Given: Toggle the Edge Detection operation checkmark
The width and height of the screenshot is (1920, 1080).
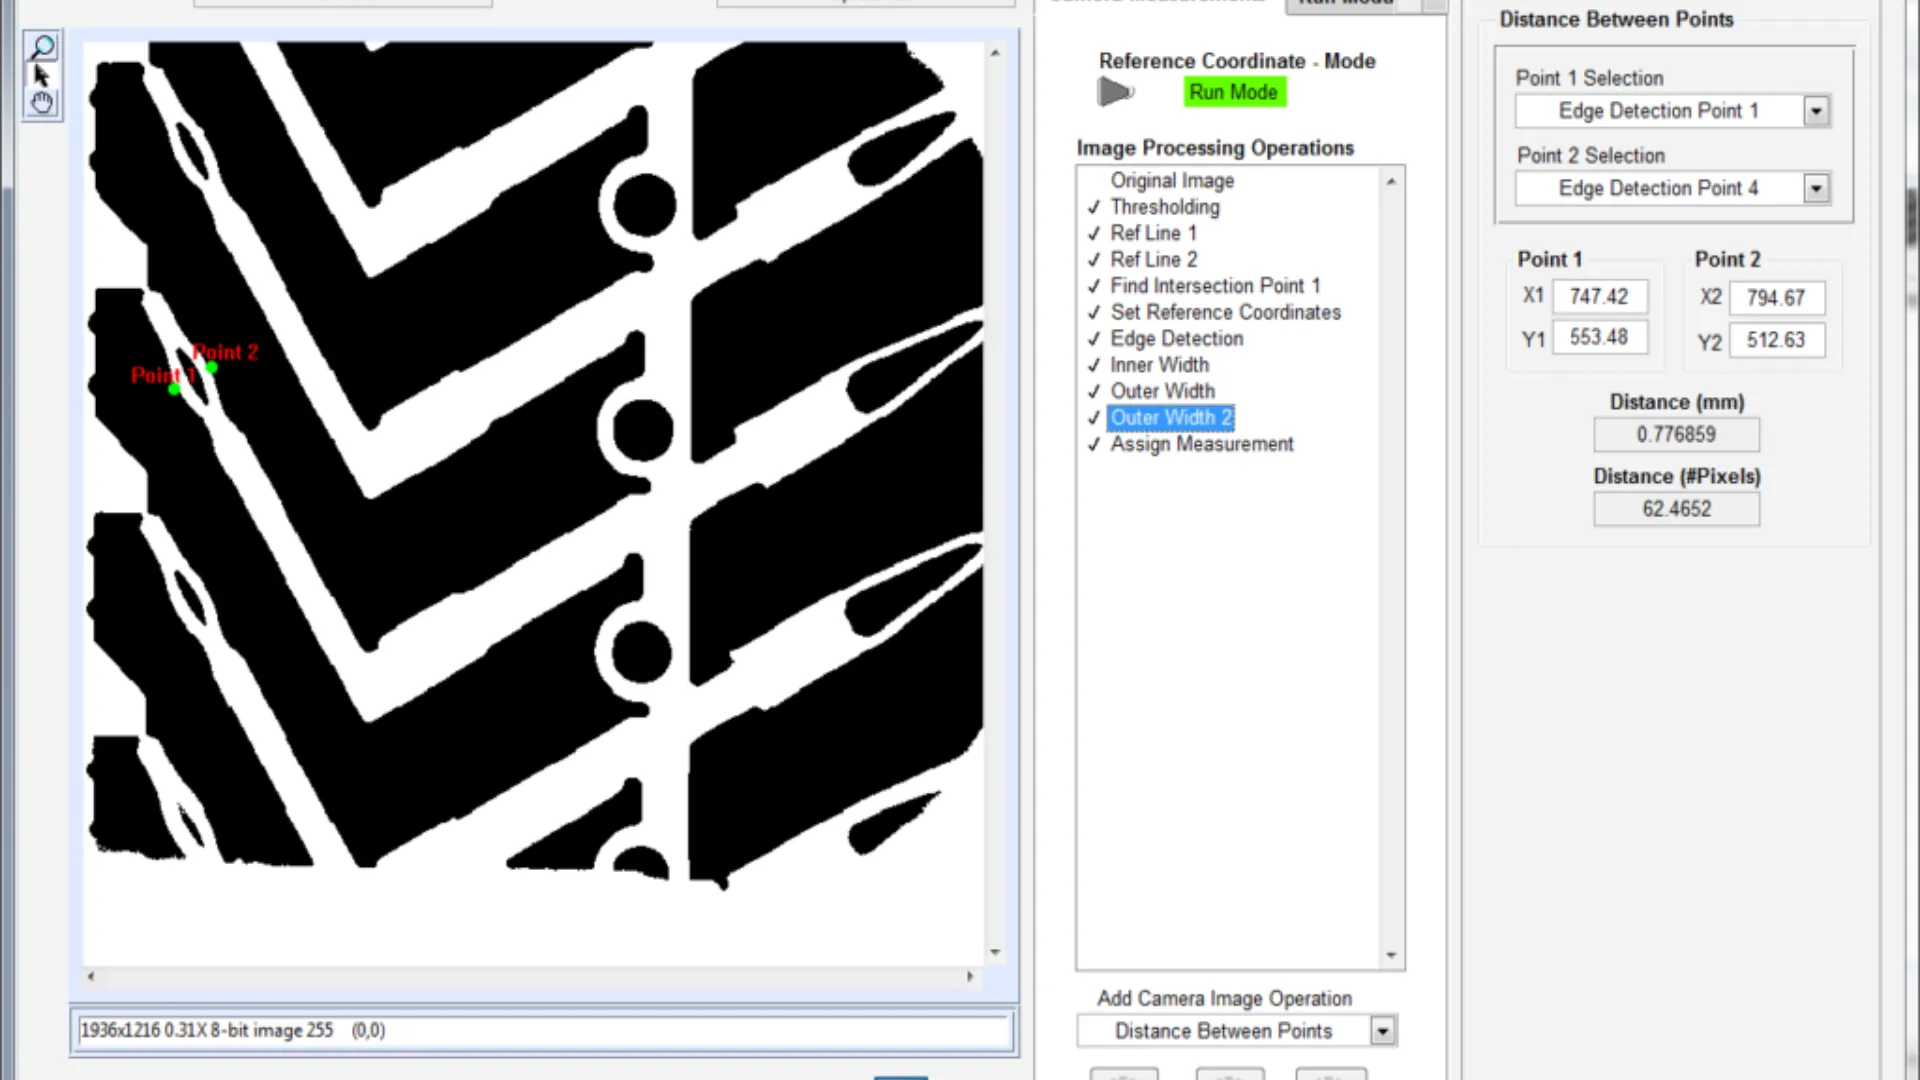Looking at the screenshot, I should [1094, 339].
